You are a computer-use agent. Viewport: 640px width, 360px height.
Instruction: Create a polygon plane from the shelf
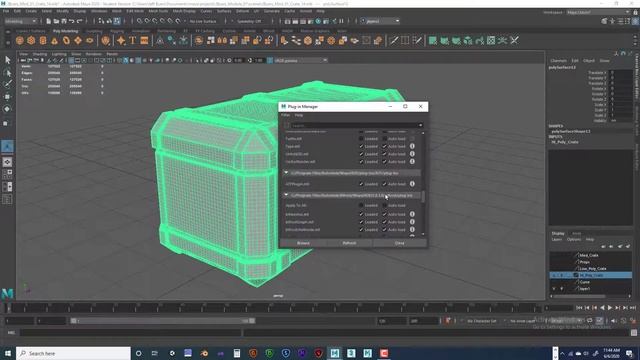(78, 40)
